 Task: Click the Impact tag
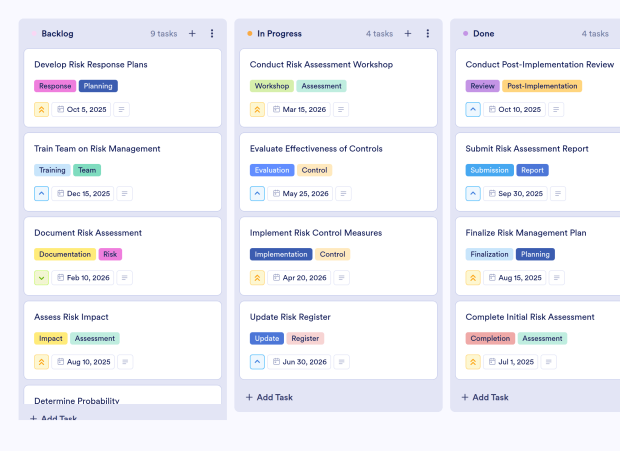point(51,339)
